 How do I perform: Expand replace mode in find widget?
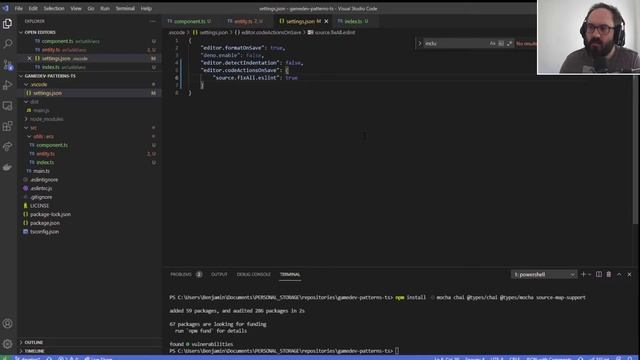420,43
